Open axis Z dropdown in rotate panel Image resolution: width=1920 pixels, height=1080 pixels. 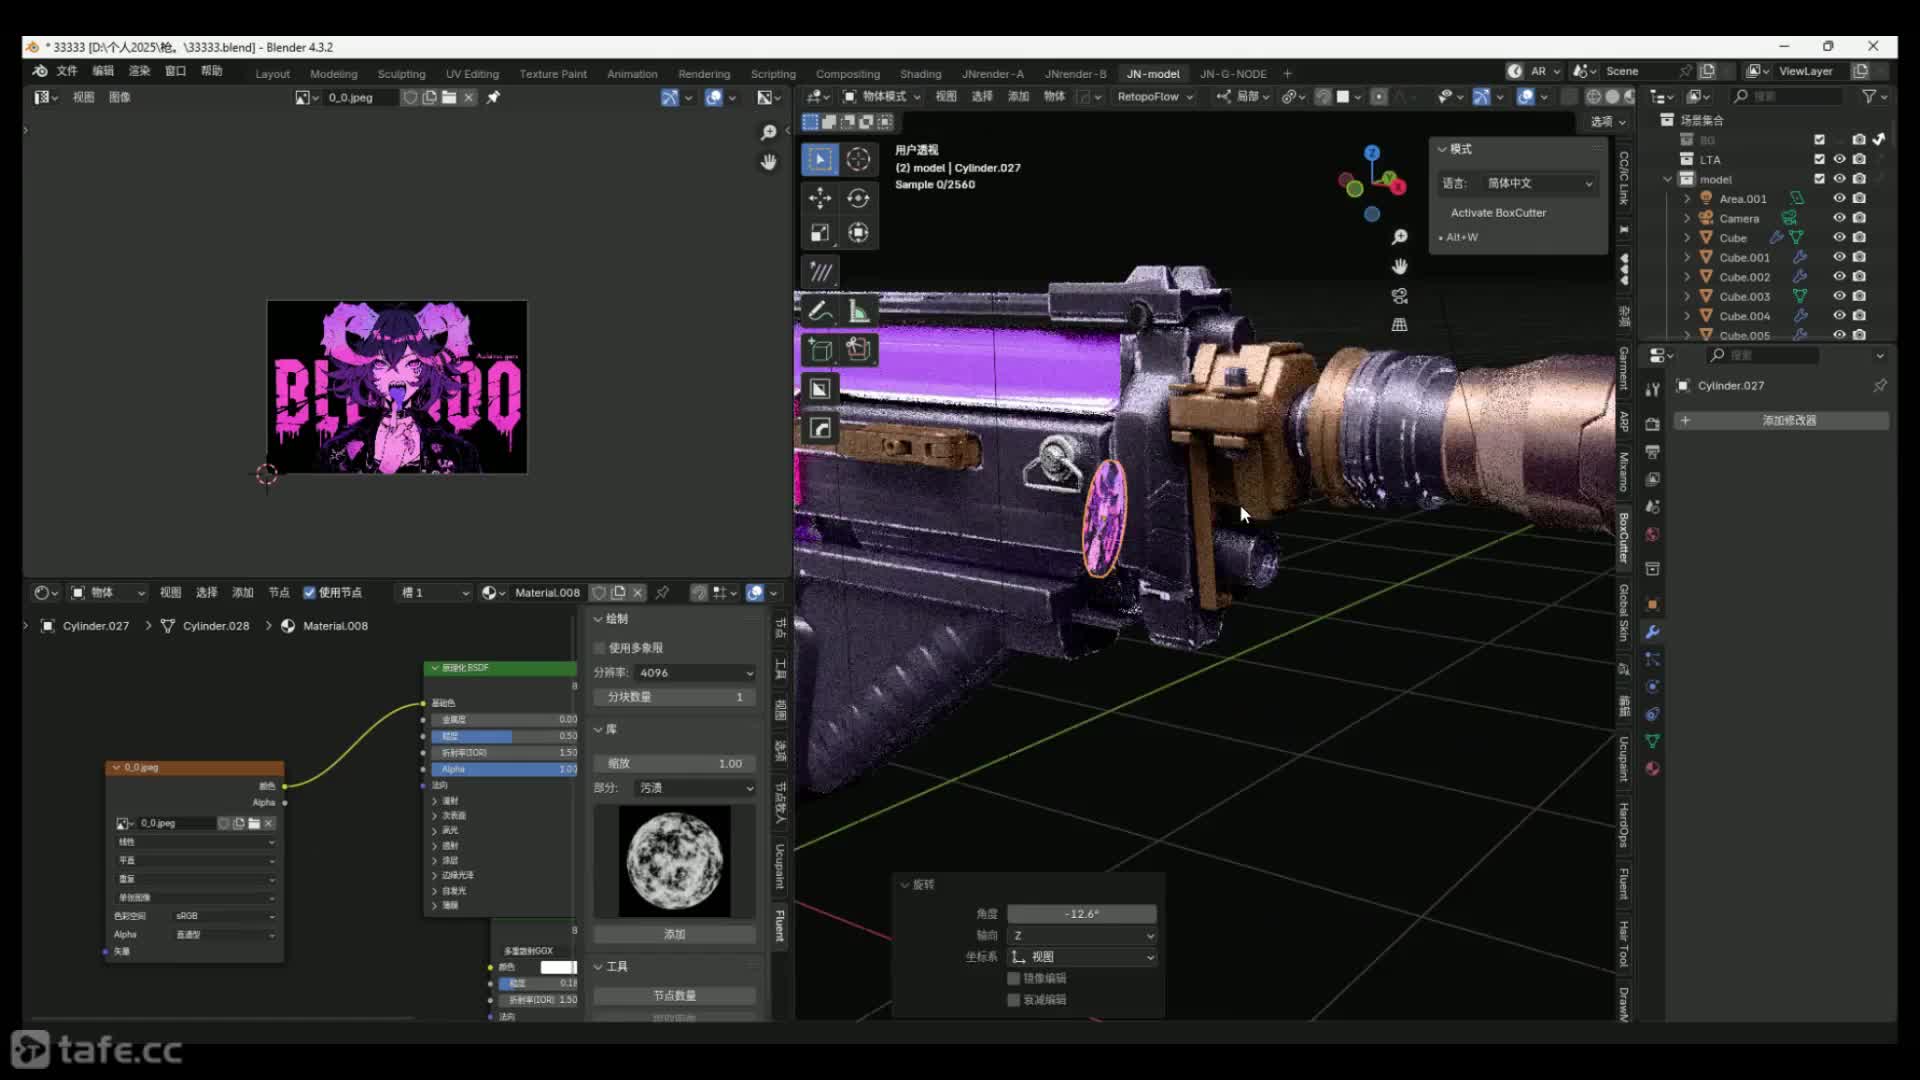pyautogui.click(x=1082, y=936)
